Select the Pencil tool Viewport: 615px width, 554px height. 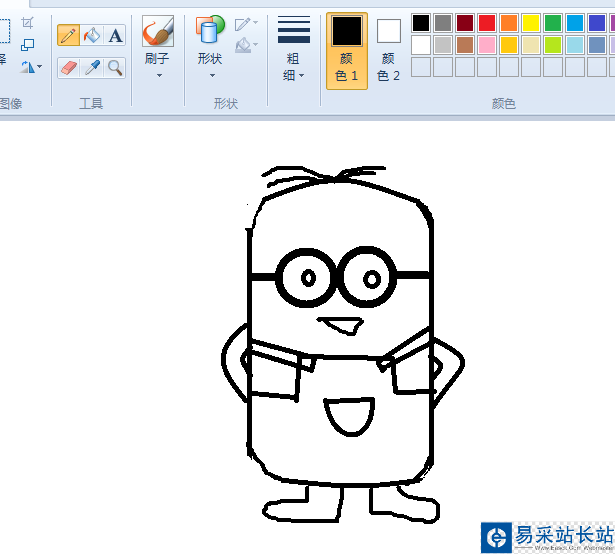point(68,35)
